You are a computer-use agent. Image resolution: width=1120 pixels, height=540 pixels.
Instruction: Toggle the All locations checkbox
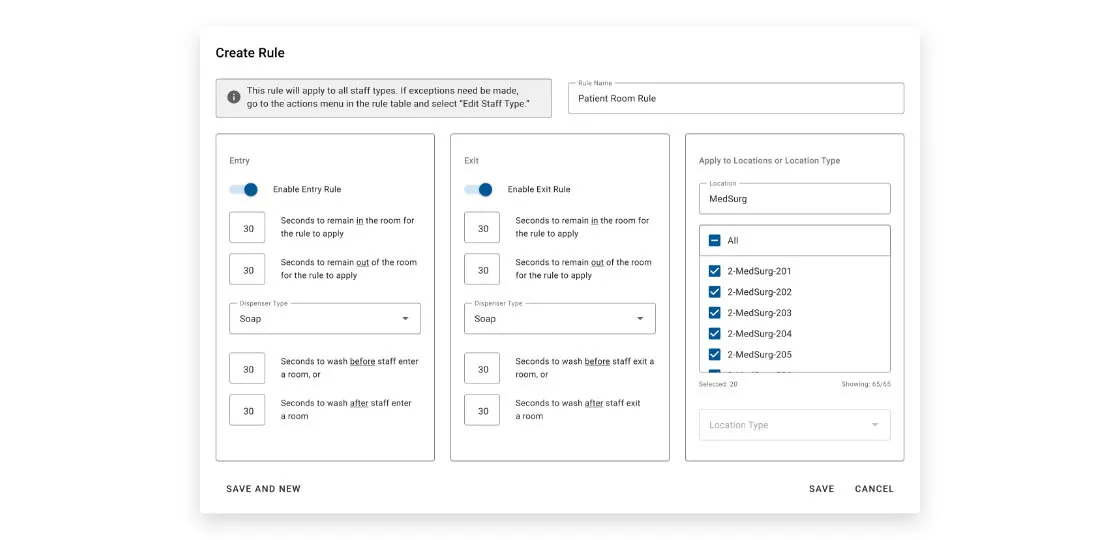tap(714, 240)
